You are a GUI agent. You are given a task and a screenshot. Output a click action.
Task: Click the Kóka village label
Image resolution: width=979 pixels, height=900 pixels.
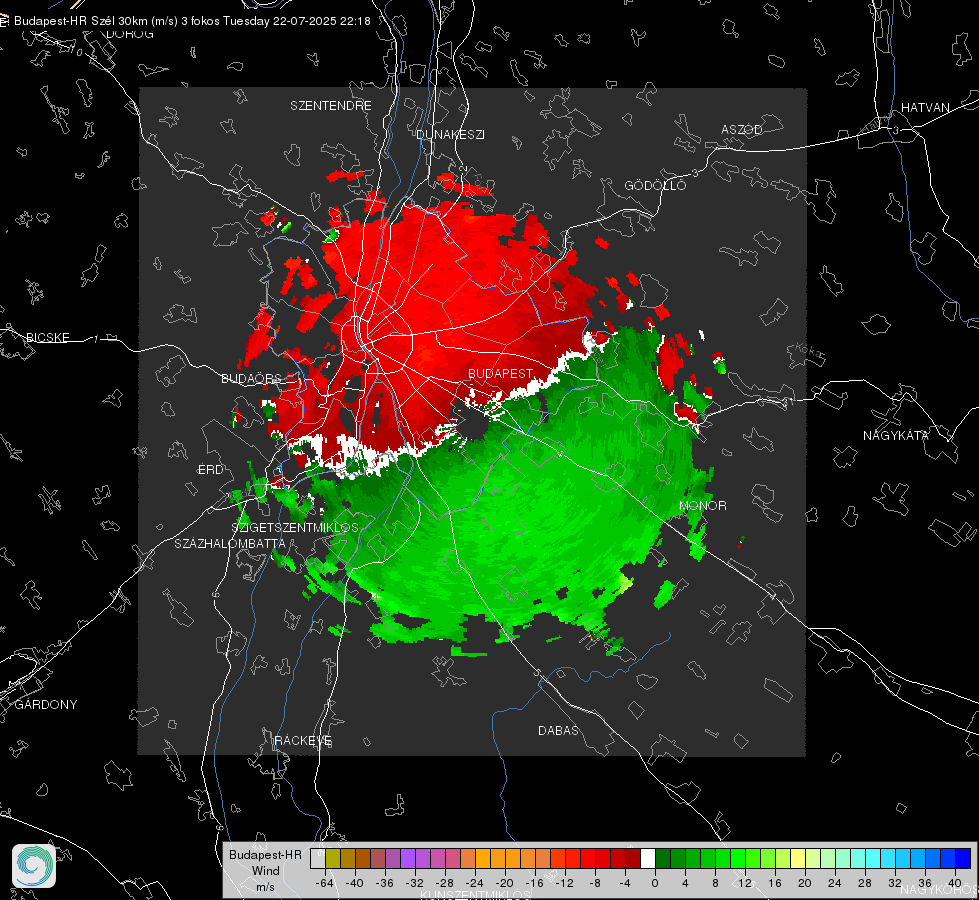click(x=808, y=351)
